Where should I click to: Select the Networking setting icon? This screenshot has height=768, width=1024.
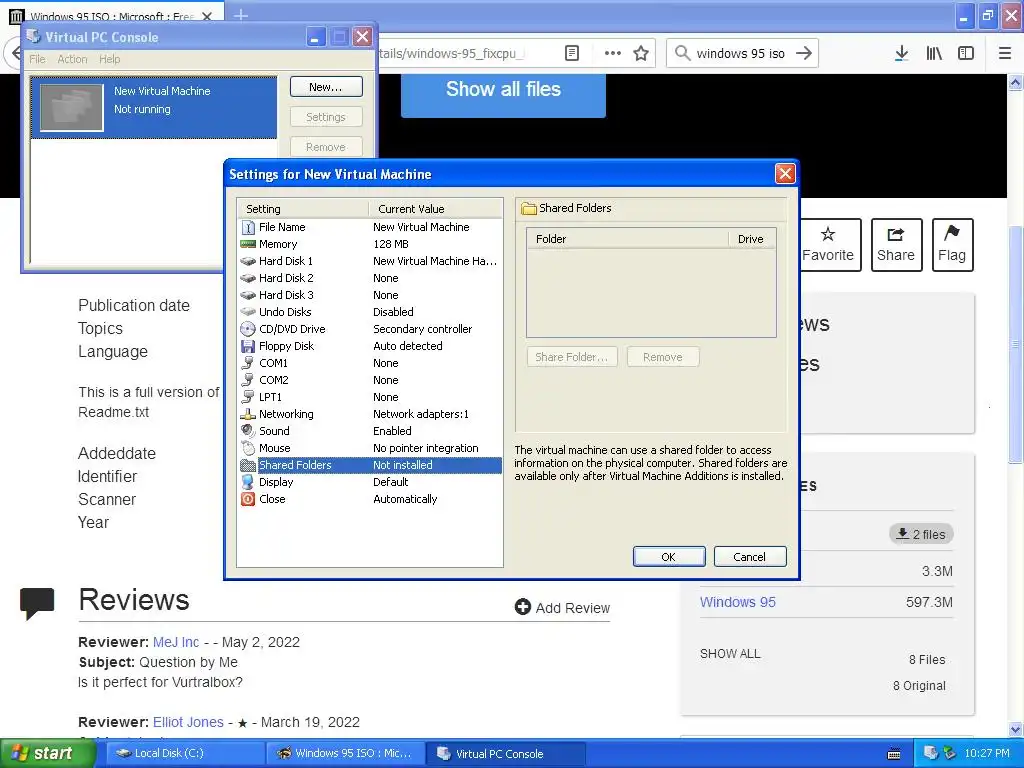click(248, 414)
